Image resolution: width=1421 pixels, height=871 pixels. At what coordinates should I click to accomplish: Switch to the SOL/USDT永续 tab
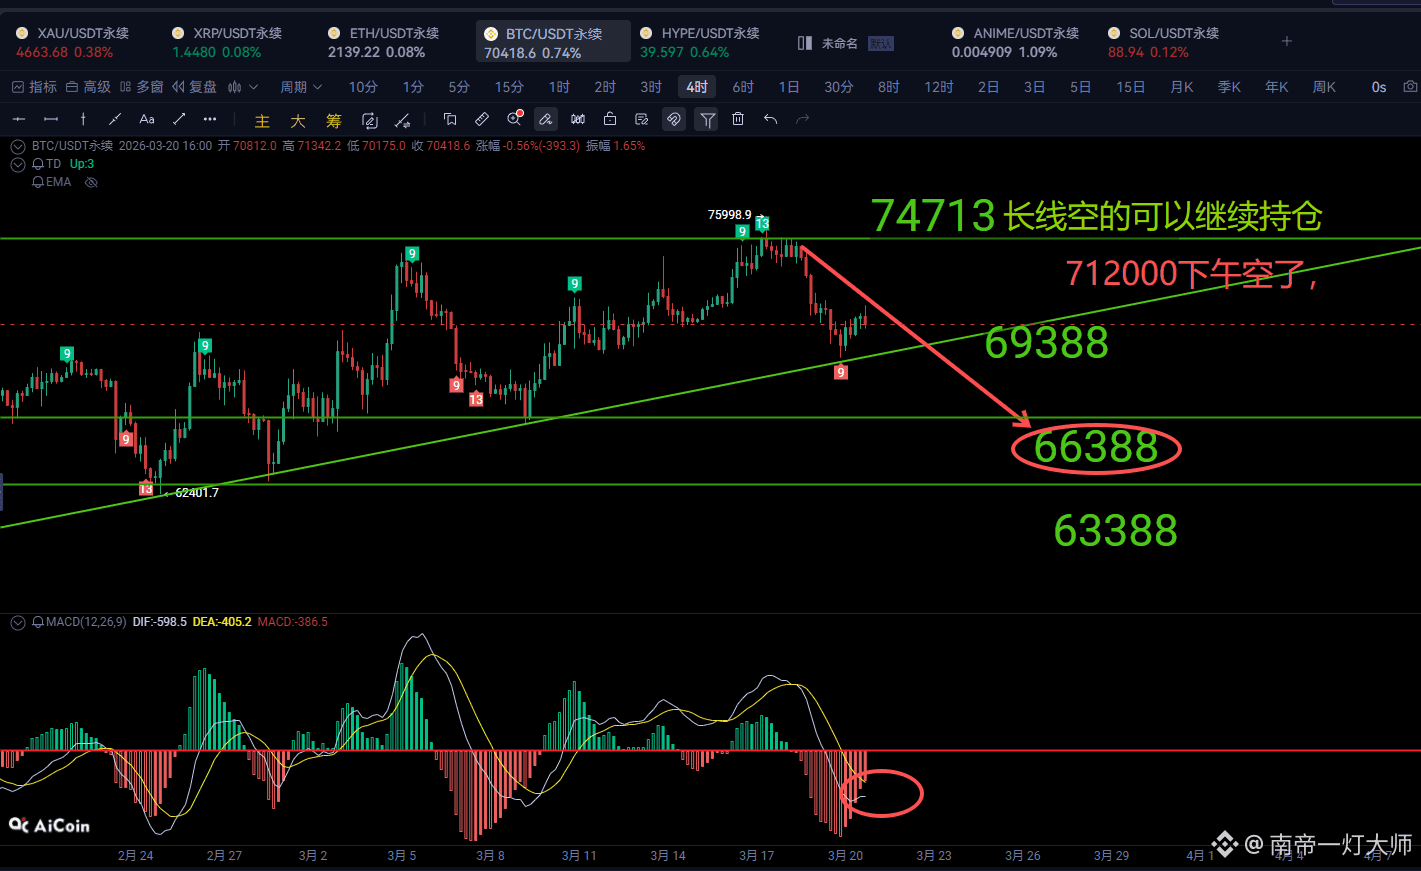[x=1164, y=42]
